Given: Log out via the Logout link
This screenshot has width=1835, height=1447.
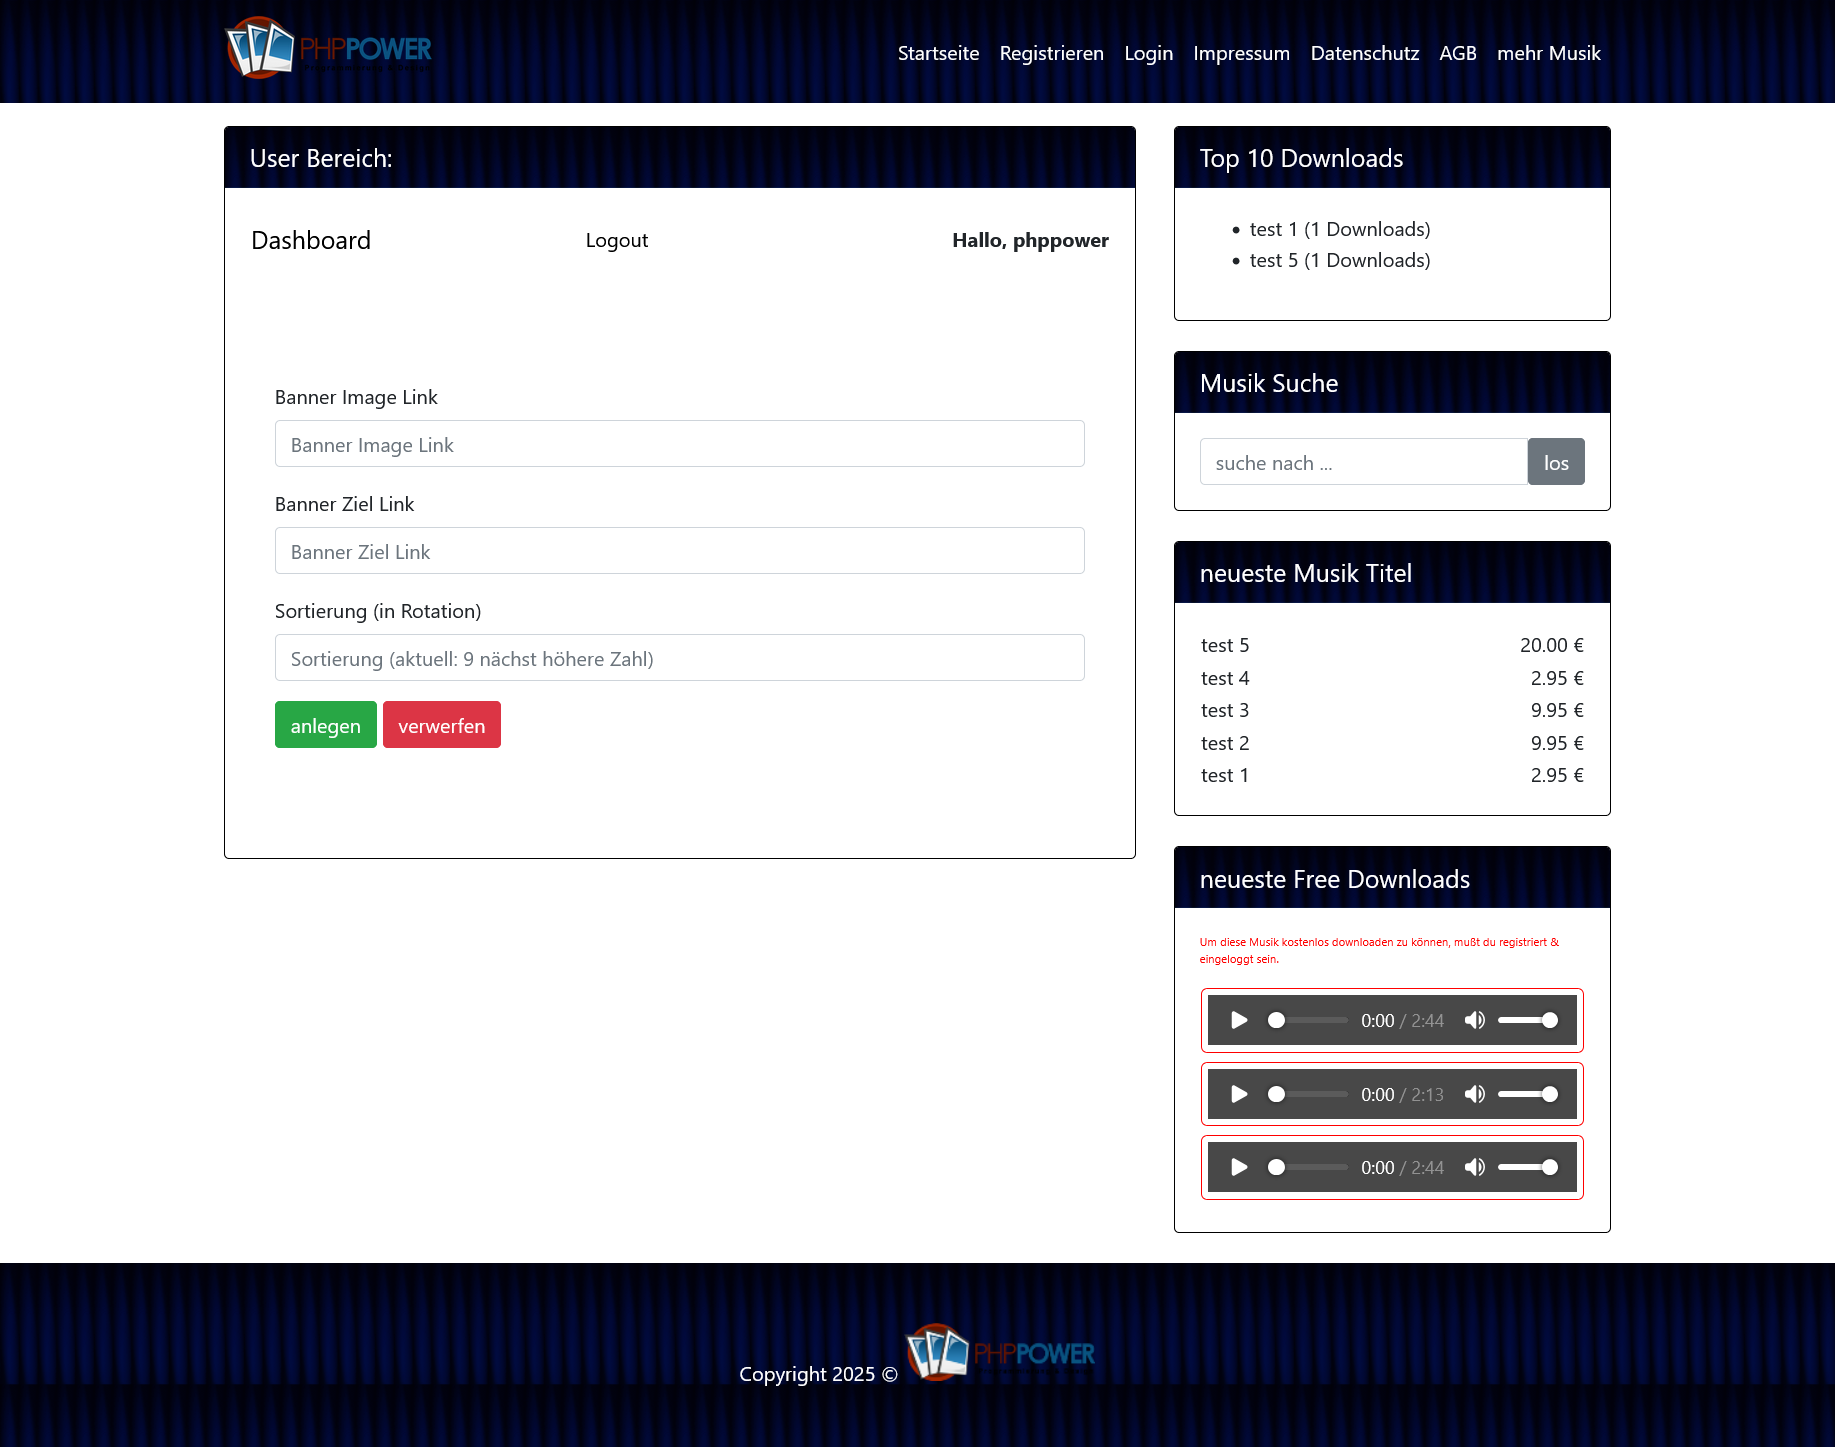Looking at the screenshot, I should 616,240.
